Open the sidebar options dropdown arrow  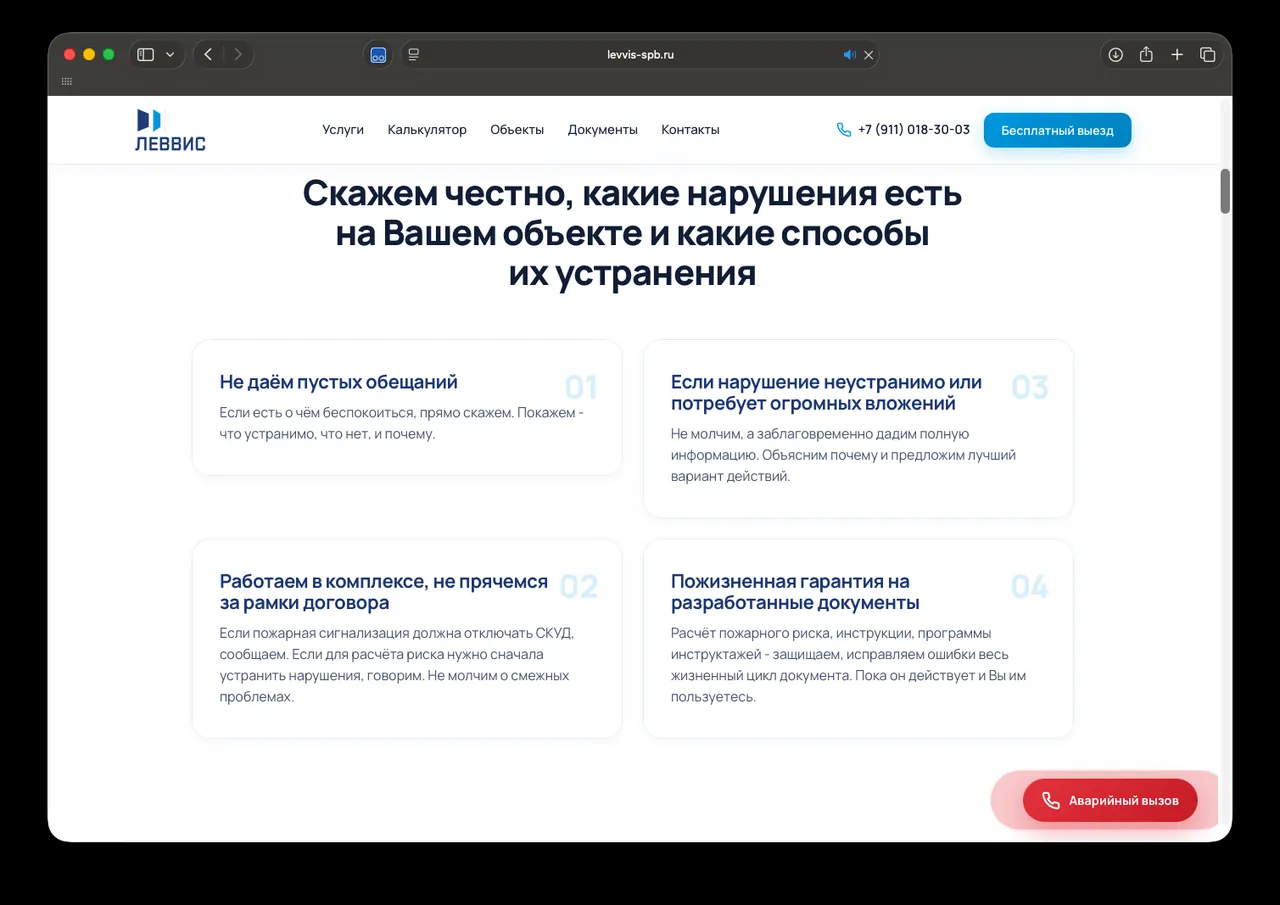click(170, 55)
